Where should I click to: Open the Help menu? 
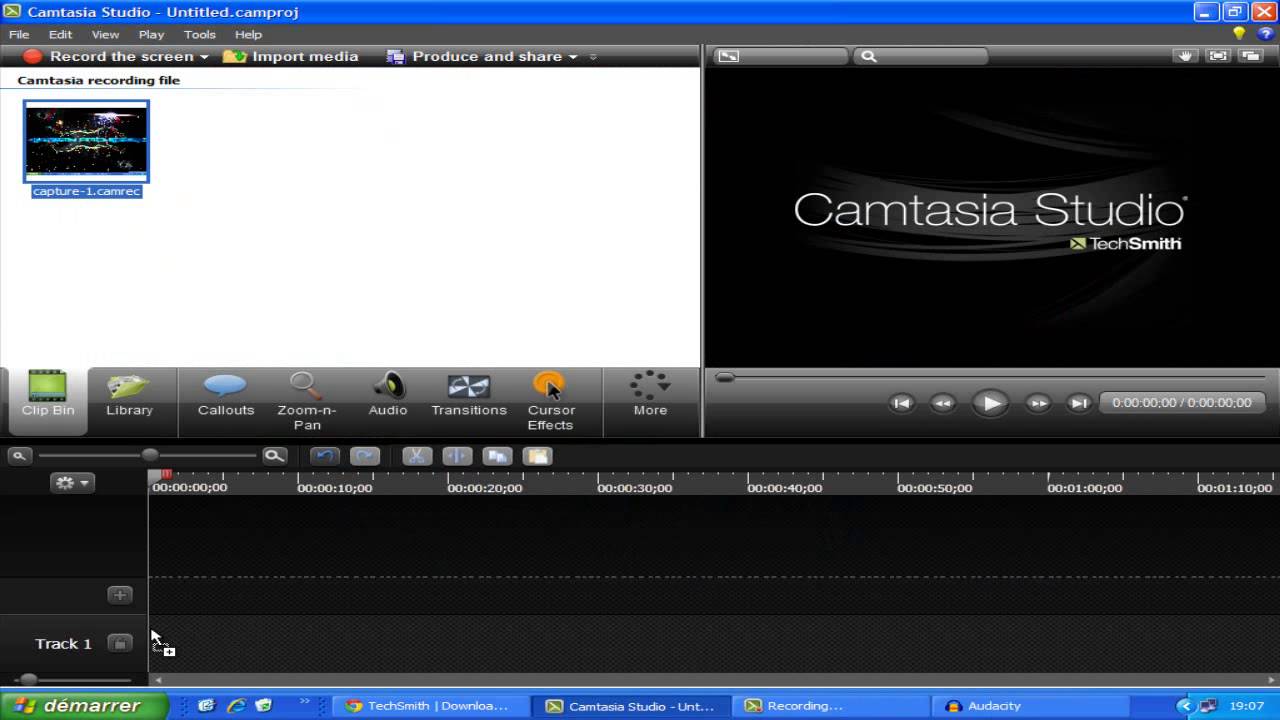[248, 34]
